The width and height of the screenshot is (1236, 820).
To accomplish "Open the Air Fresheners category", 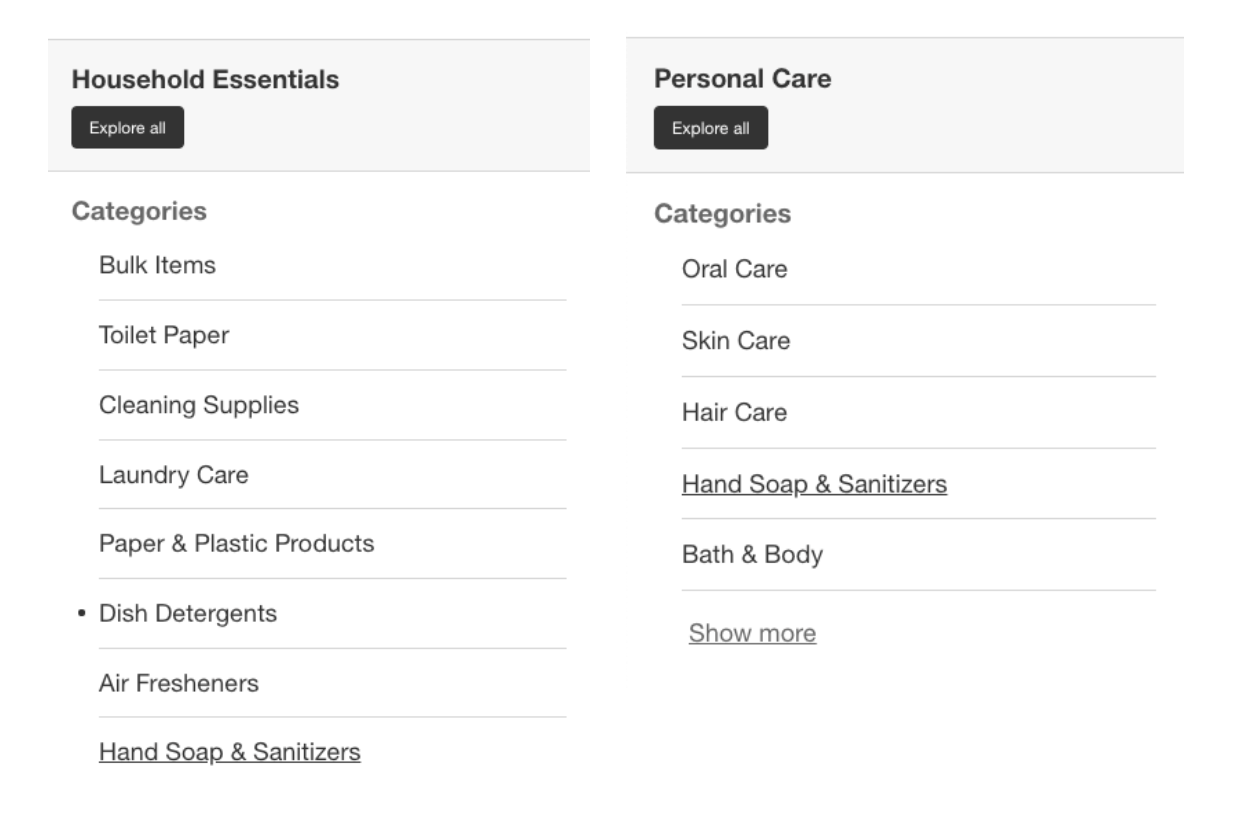I will 179,683.
